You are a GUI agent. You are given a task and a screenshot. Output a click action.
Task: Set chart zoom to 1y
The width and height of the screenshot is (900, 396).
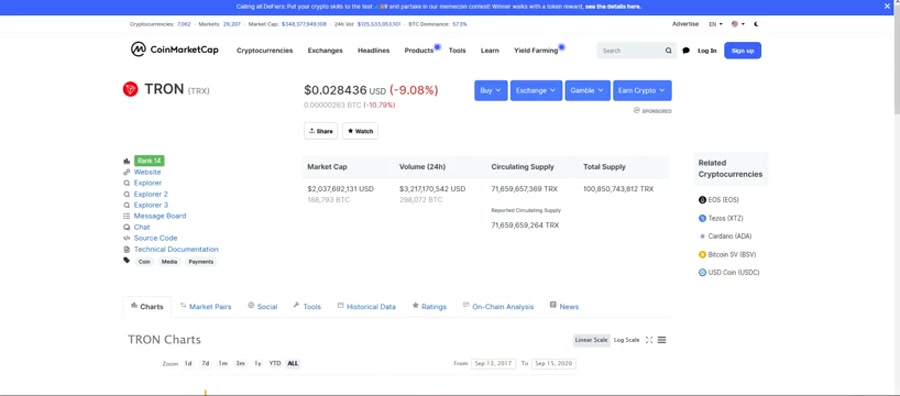pyautogui.click(x=258, y=363)
